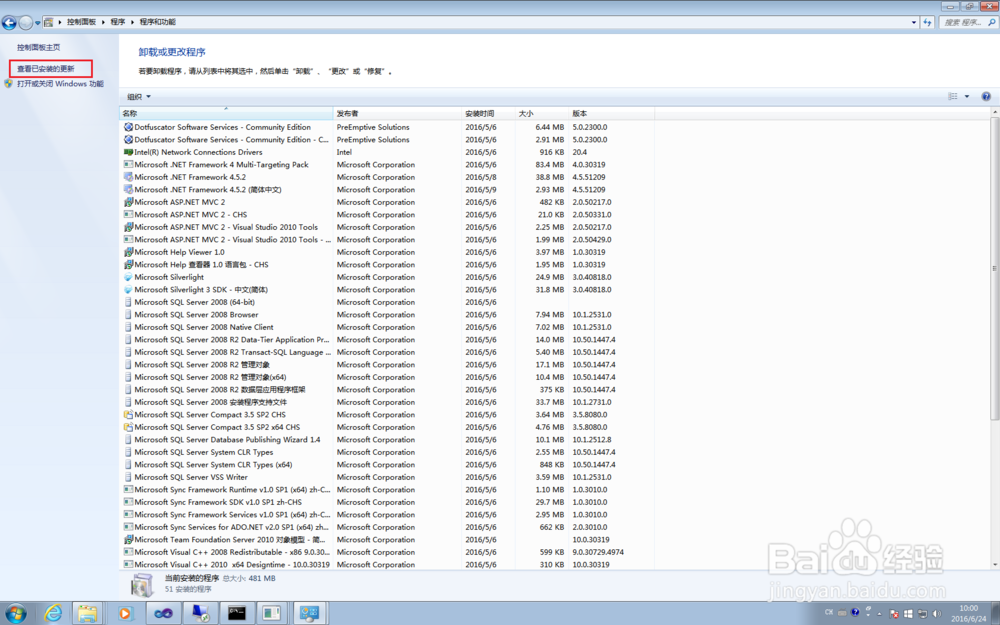Sort by the 名称 column header

pos(226,114)
